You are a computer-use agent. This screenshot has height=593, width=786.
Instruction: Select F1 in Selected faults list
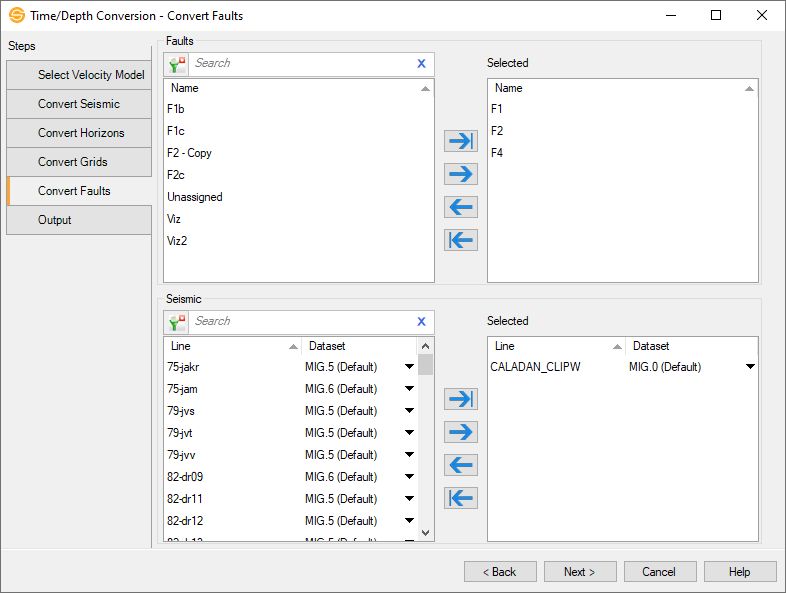(623, 109)
